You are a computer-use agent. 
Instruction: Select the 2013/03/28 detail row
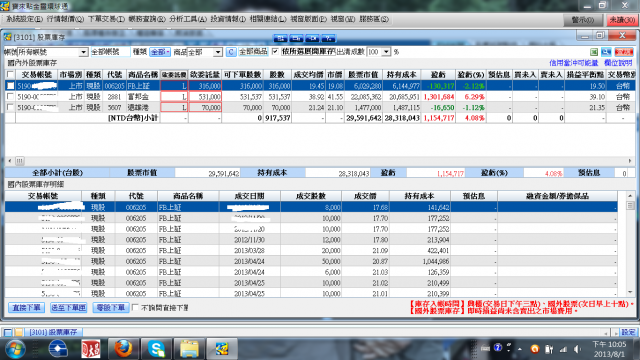tap(311, 250)
